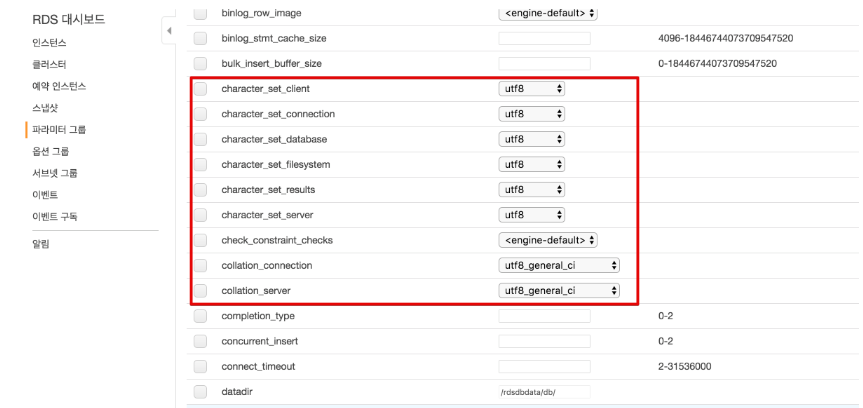Viewport: 863px width, 408px height.
Task: Click the 0-2 range for completion_type
Action: 665,316
